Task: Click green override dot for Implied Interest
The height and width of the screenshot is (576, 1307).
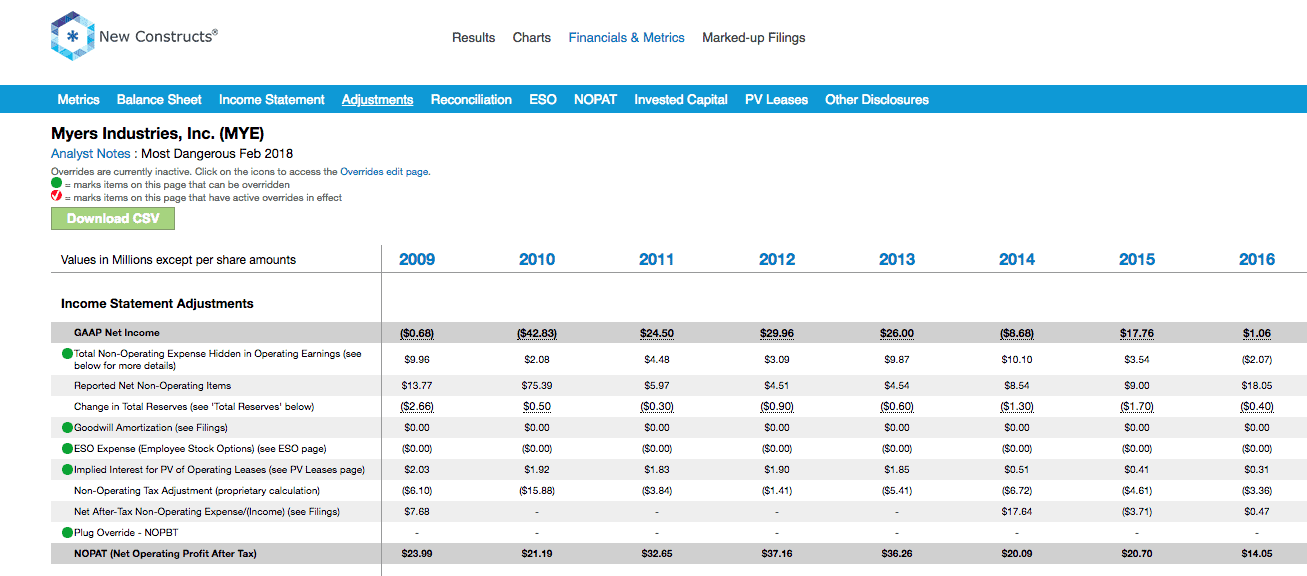Action: pos(67,469)
